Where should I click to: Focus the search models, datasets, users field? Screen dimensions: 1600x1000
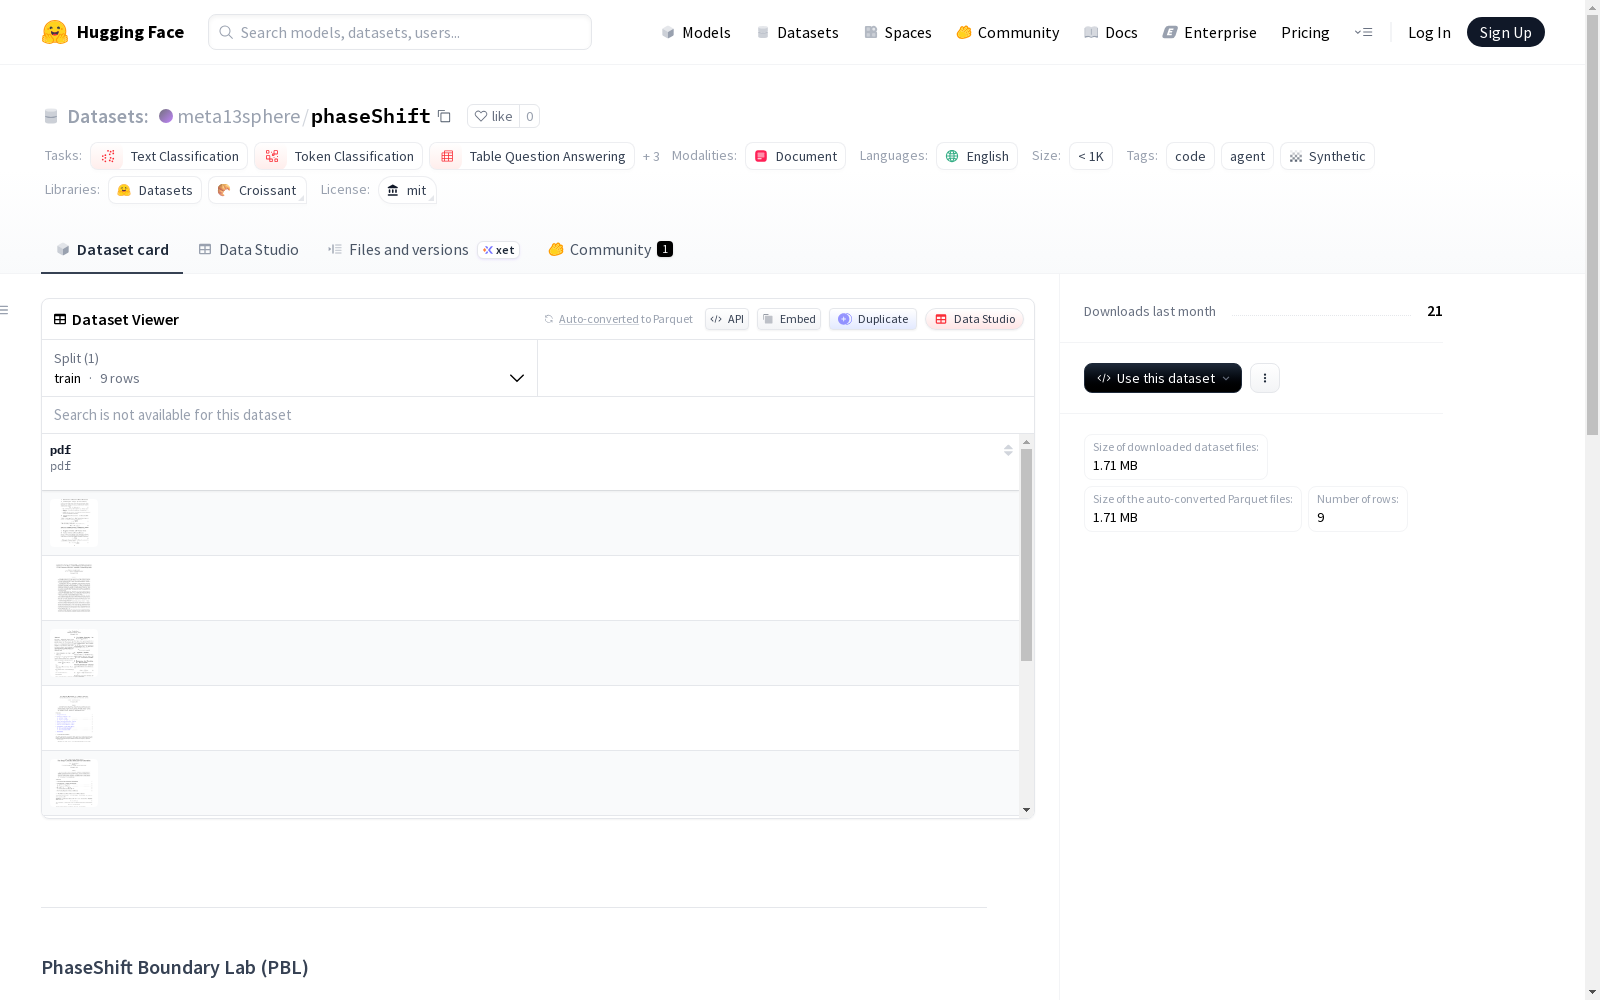[x=400, y=32]
